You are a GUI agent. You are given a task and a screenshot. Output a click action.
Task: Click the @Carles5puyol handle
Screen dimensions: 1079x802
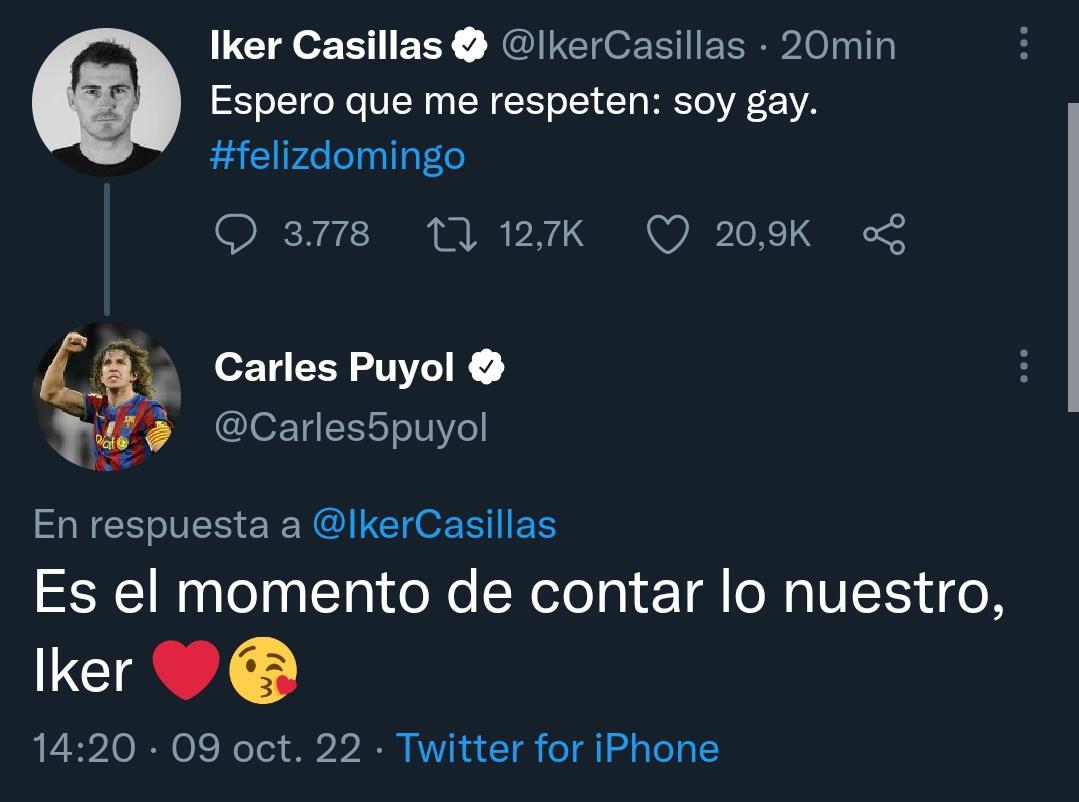349,426
